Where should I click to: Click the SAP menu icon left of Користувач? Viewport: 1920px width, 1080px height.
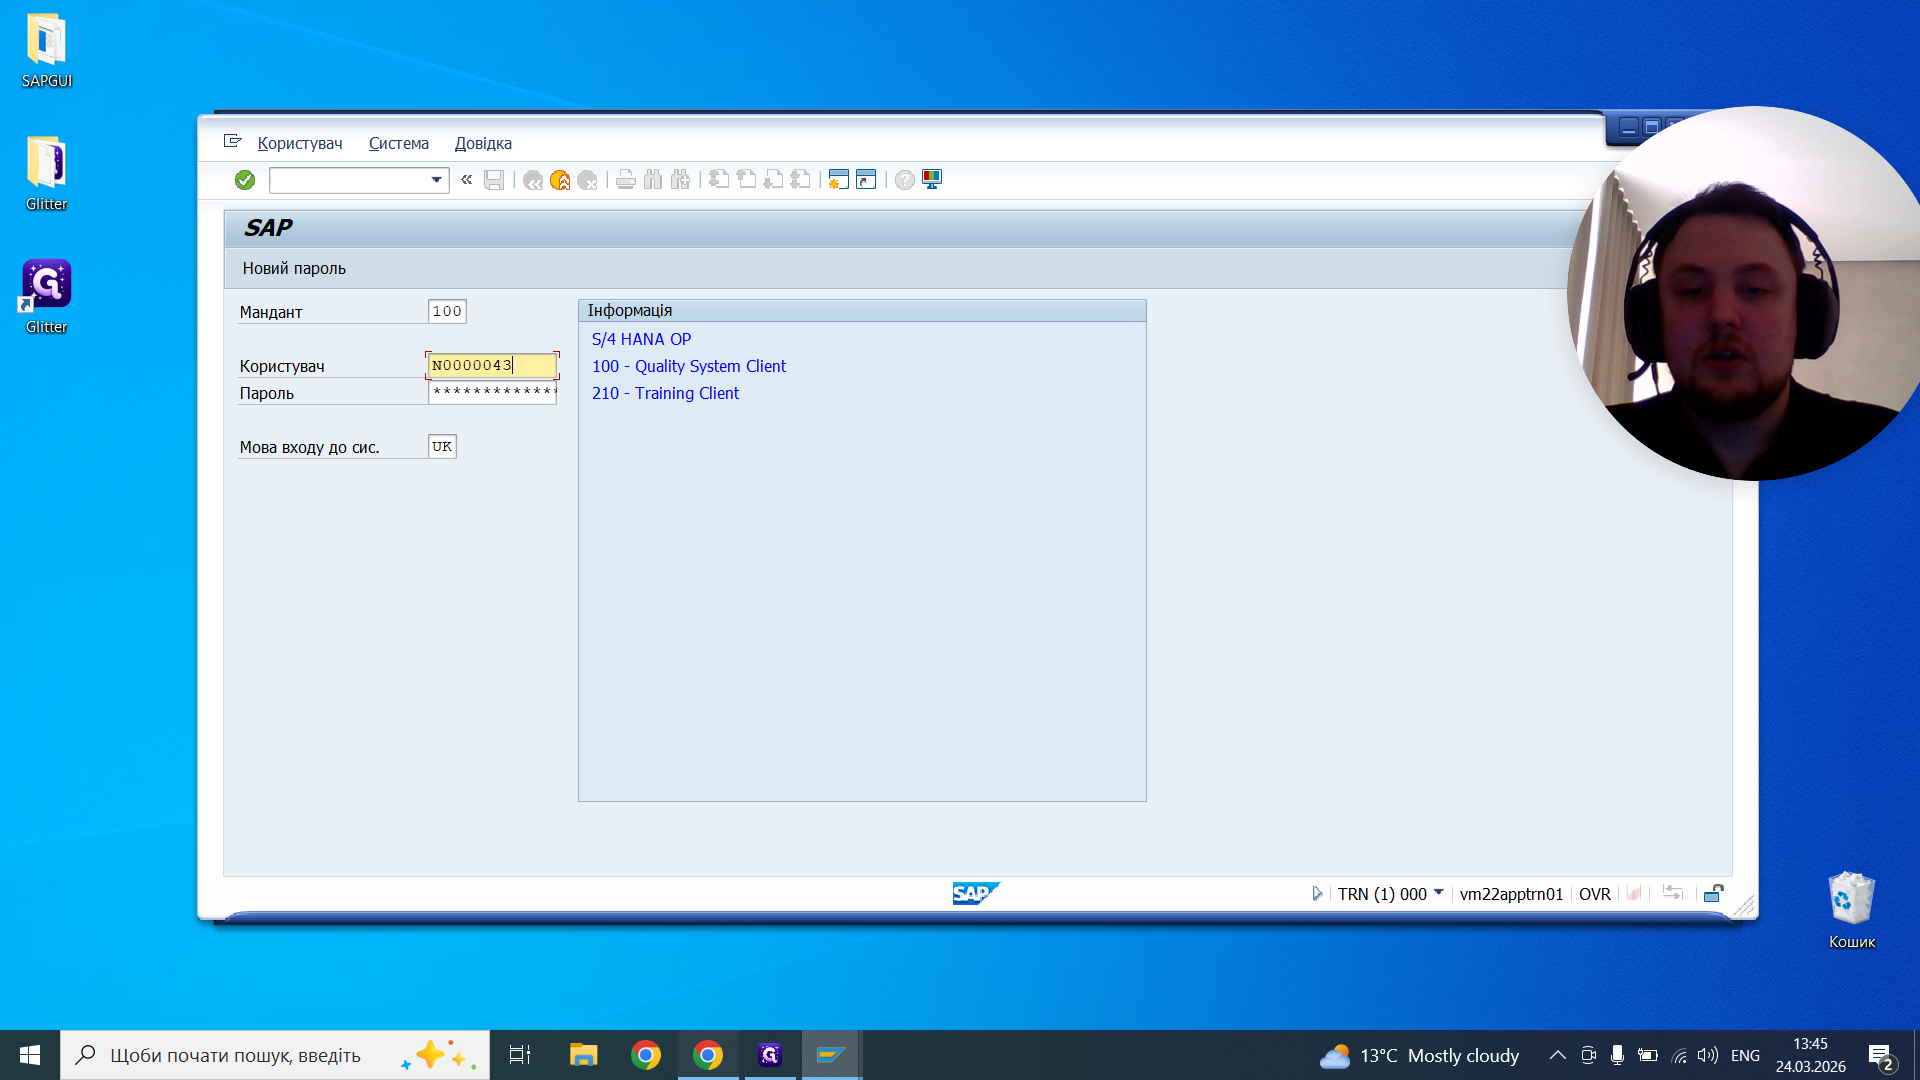(x=233, y=142)
